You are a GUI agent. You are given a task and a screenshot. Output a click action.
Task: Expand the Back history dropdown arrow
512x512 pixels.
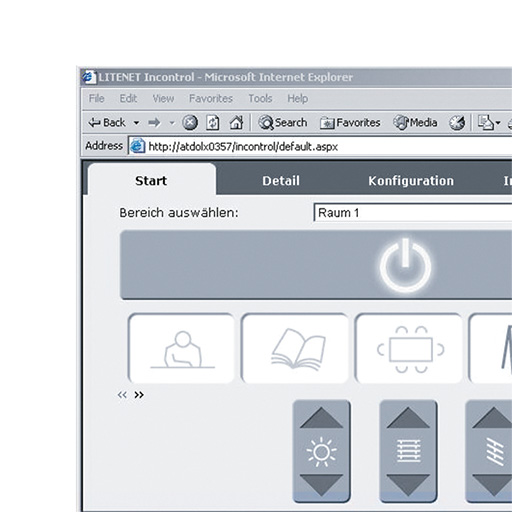coord(136,123)
